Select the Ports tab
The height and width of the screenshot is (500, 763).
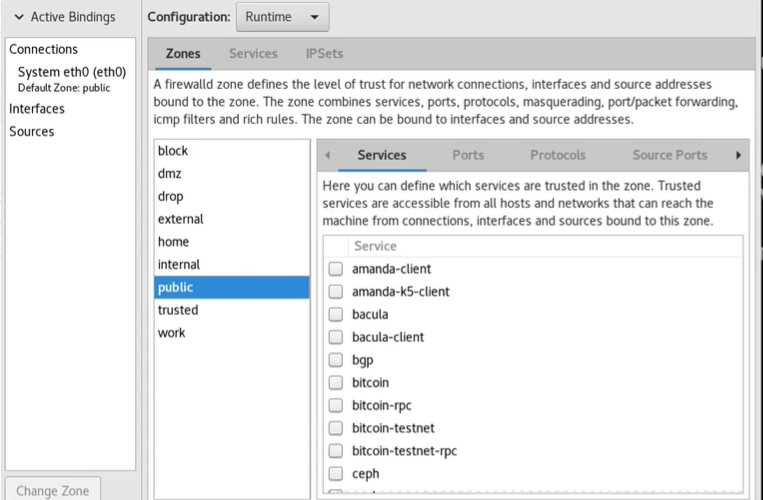(x=468, y=155)
